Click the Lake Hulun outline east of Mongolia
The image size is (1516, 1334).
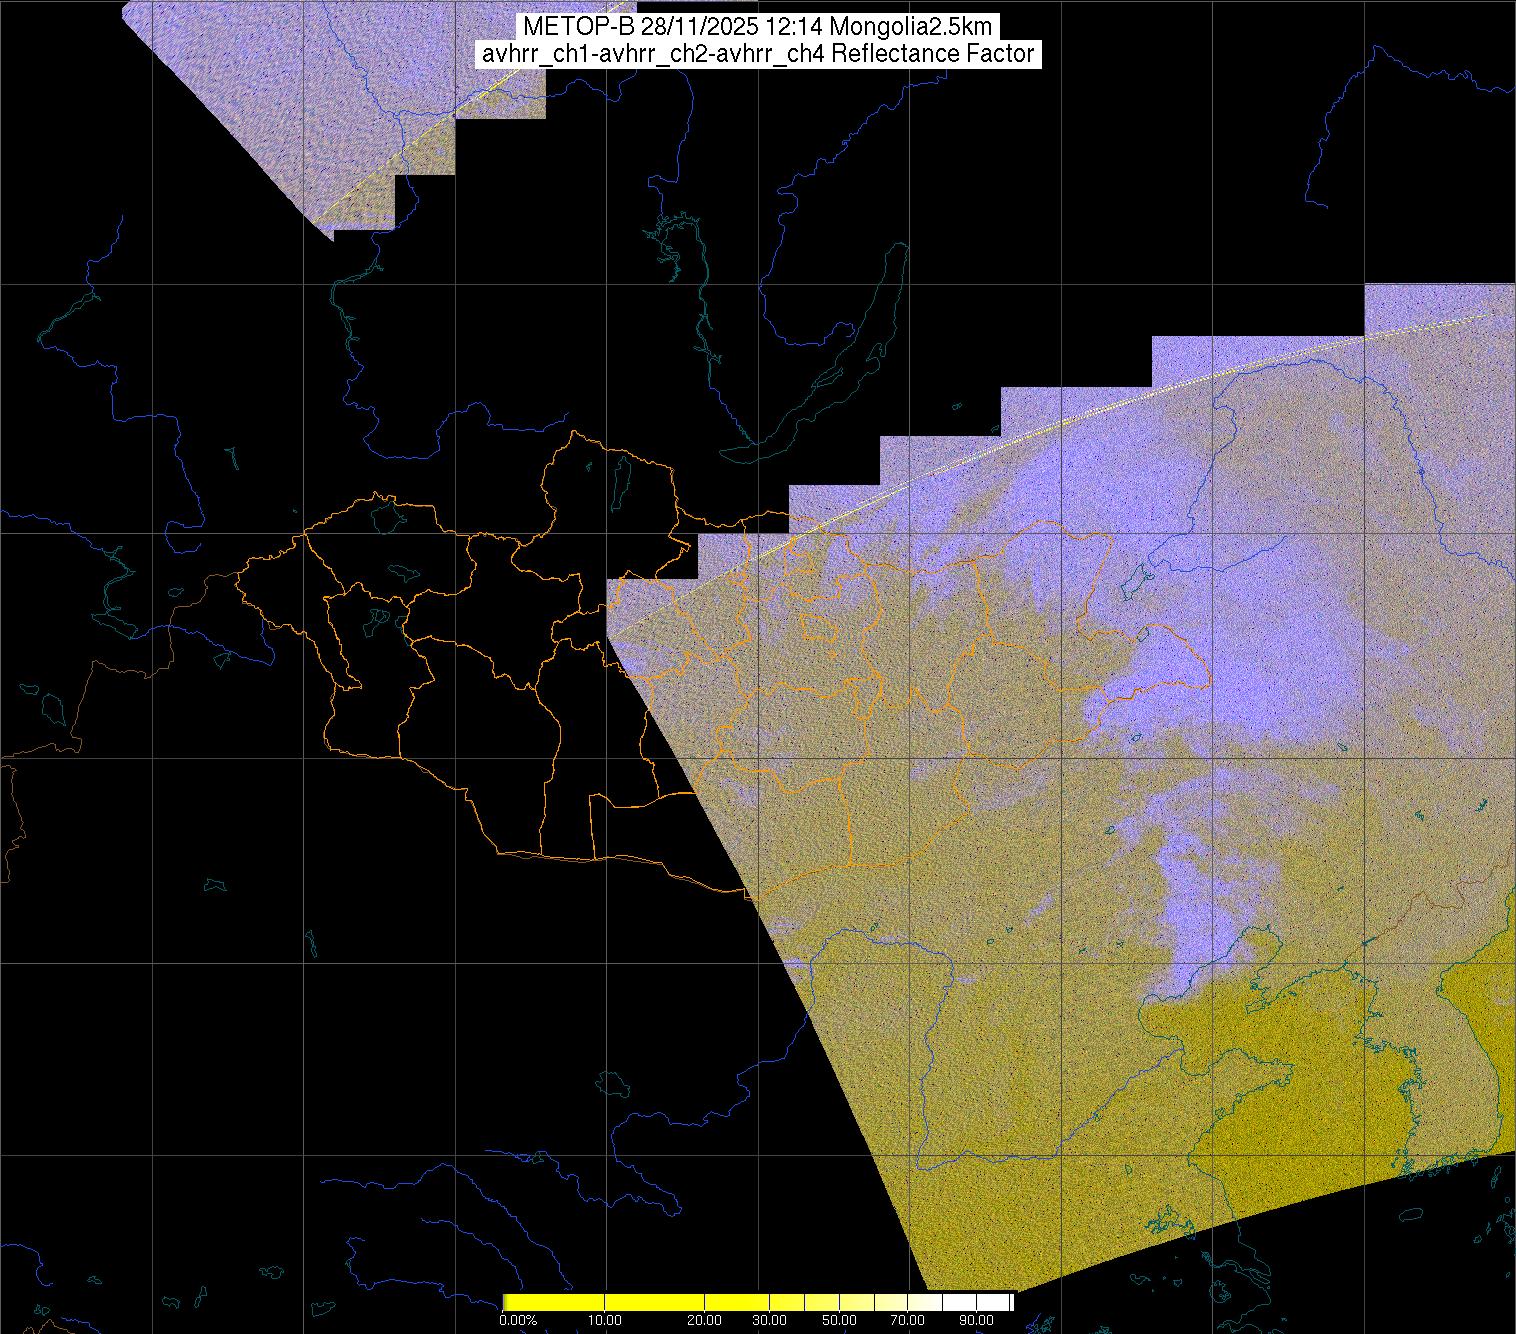[x=1133, y=580]
